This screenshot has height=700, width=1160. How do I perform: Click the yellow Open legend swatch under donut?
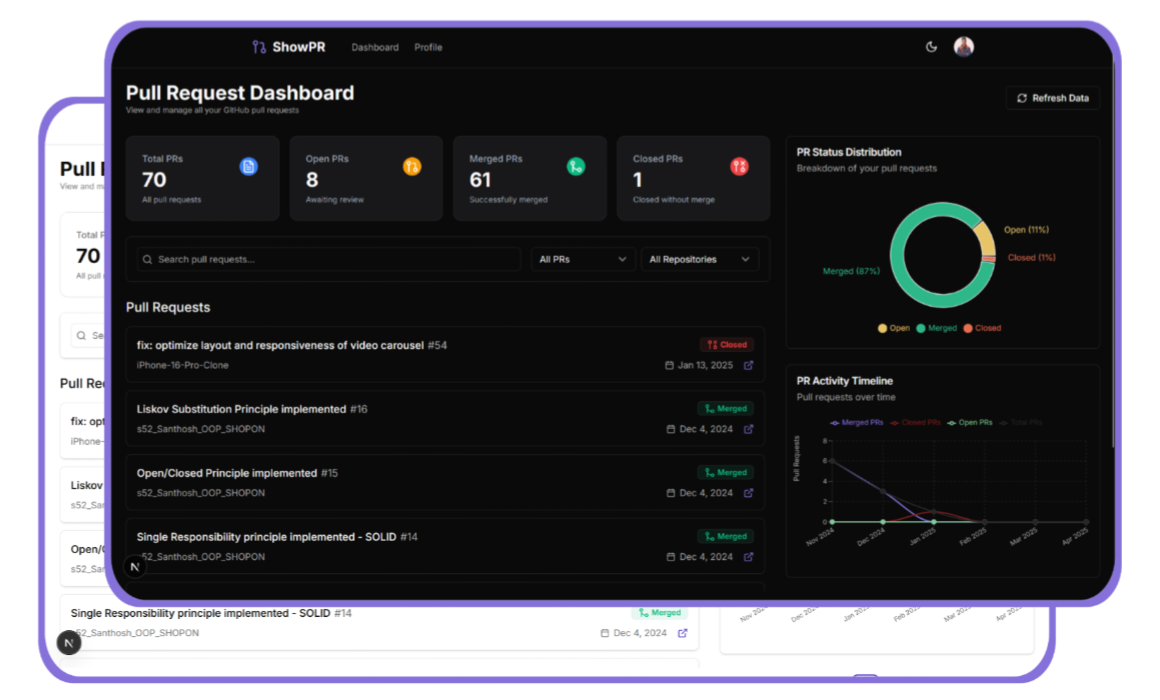tap(882, 328)
